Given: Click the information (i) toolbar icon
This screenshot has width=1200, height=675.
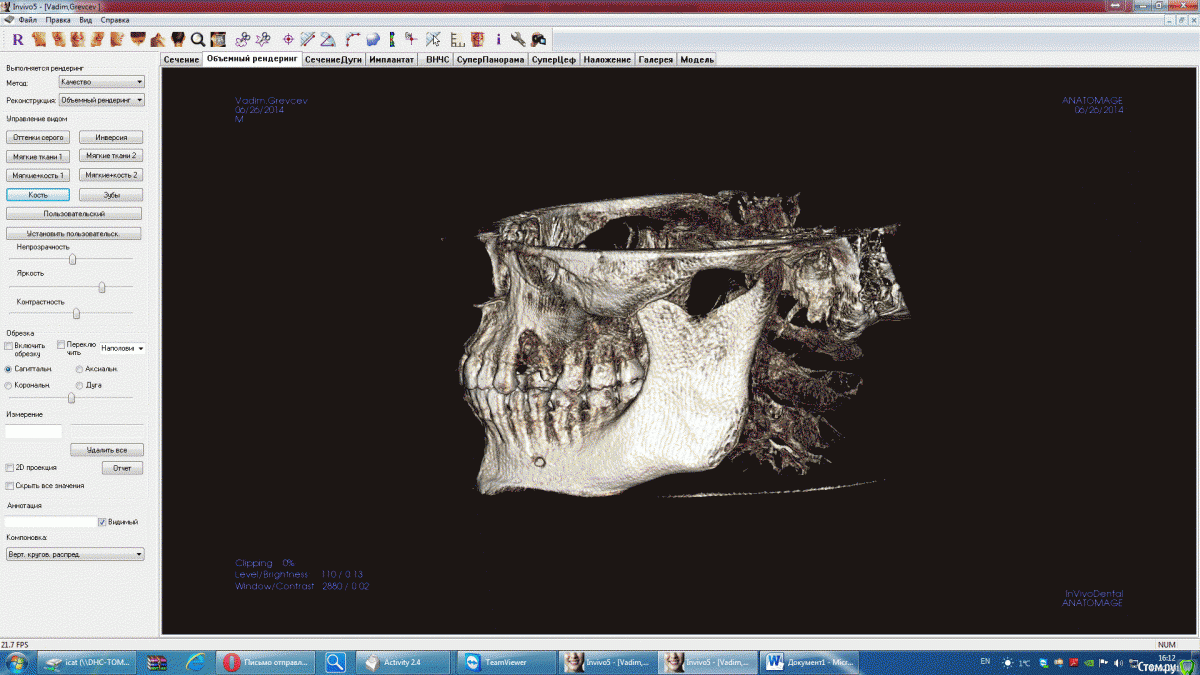Looking at the screenshot, I should pyautogui.click(x=497, y=39).
